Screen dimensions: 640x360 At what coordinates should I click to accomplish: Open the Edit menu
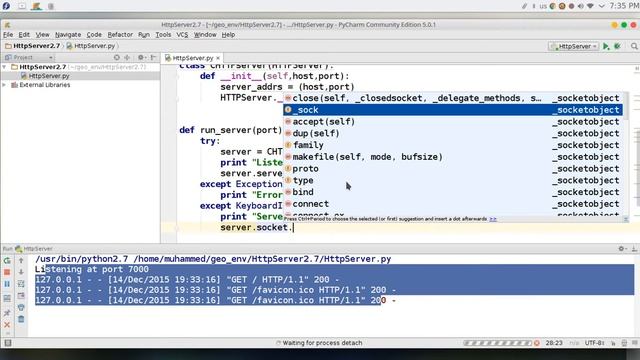pyautogui.click(x=24, y=35)
